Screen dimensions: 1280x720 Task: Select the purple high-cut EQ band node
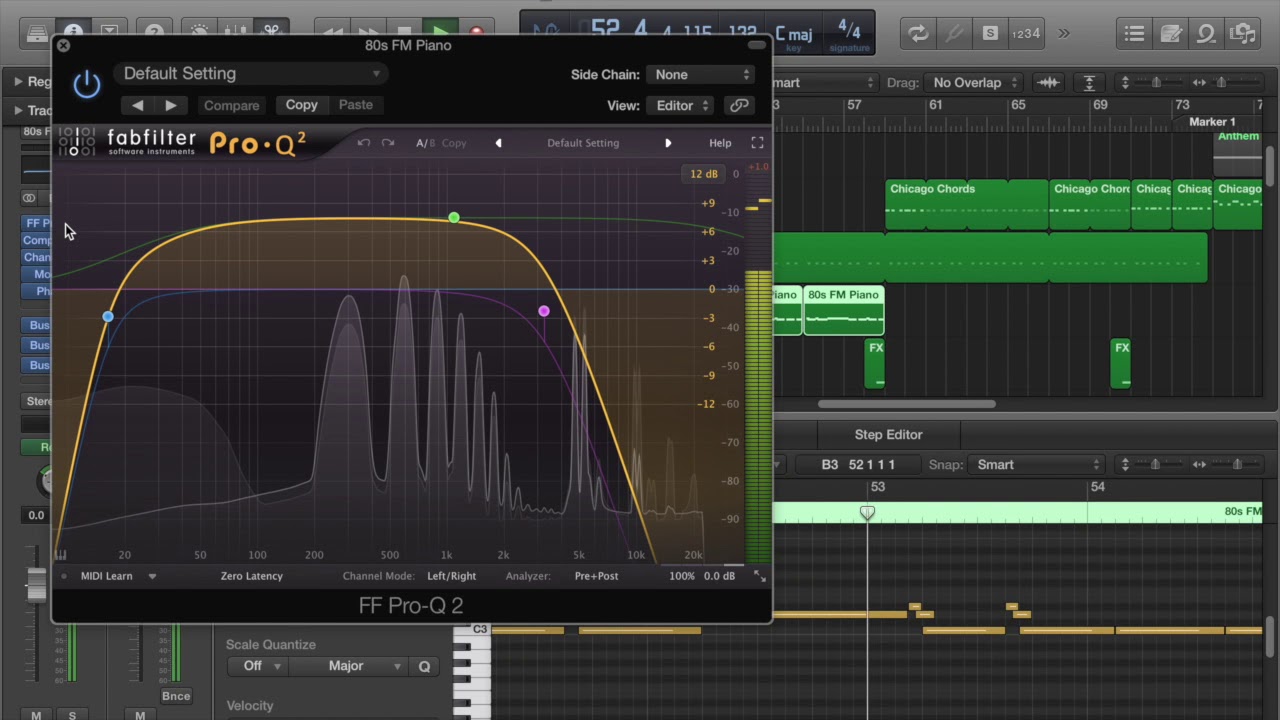[x=544, y=312]
